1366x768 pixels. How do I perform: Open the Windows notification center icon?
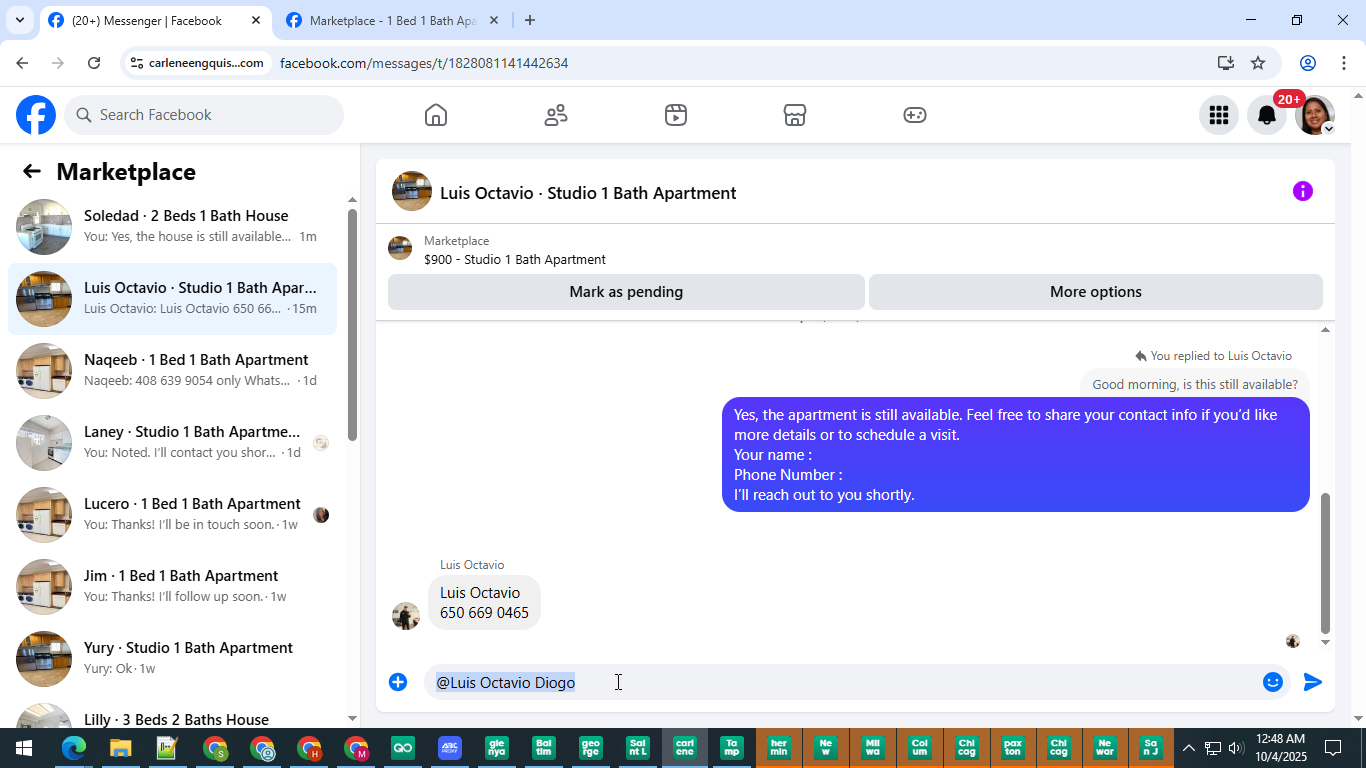pos(1333,748)
